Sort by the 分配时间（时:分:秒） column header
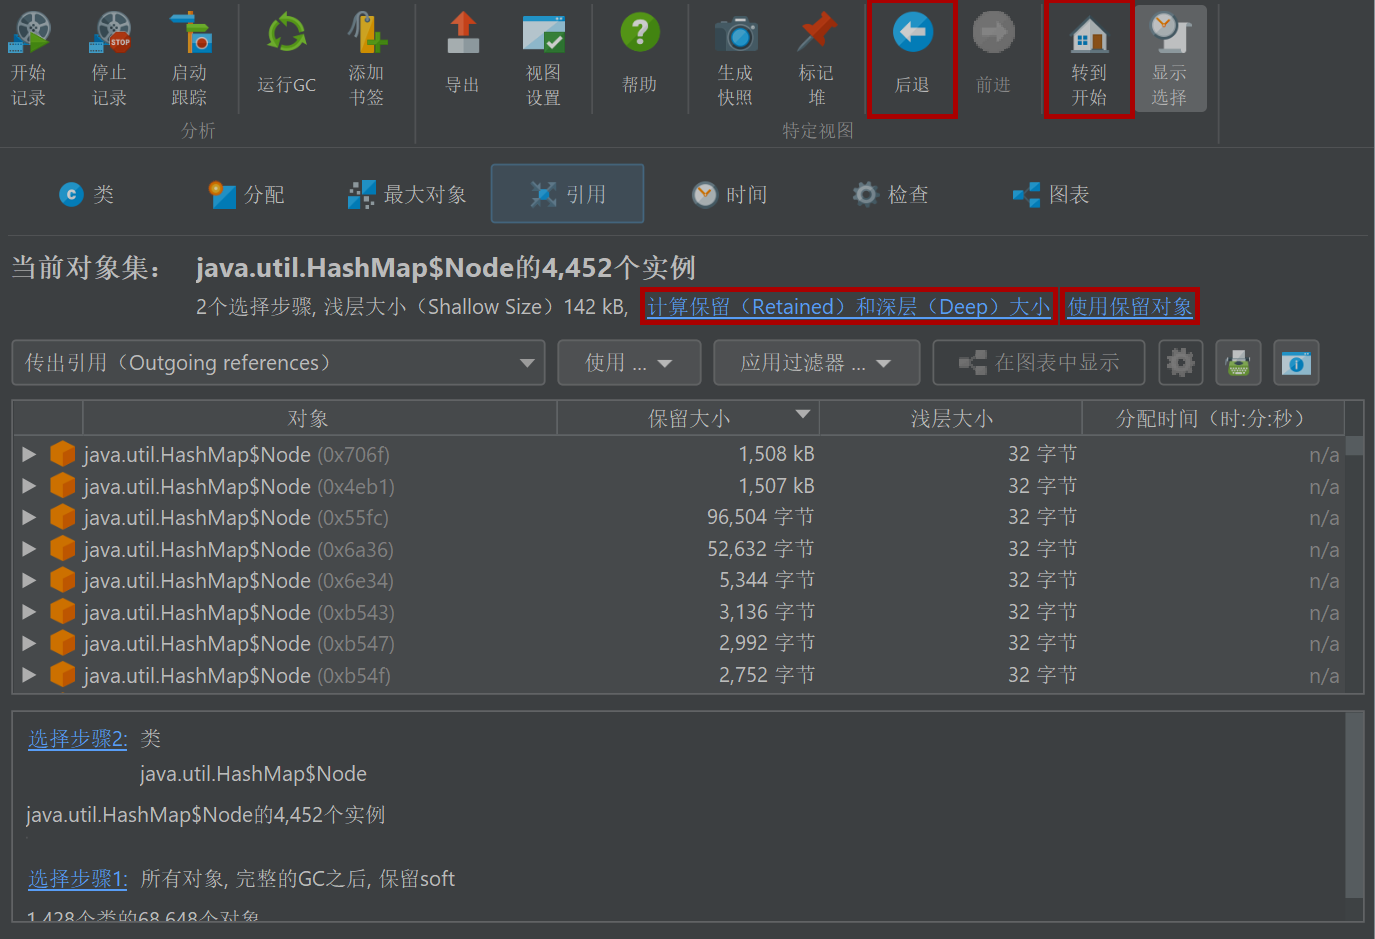Image resolution: width=1375 pixels, height=939 pixels. point(1214,418)
